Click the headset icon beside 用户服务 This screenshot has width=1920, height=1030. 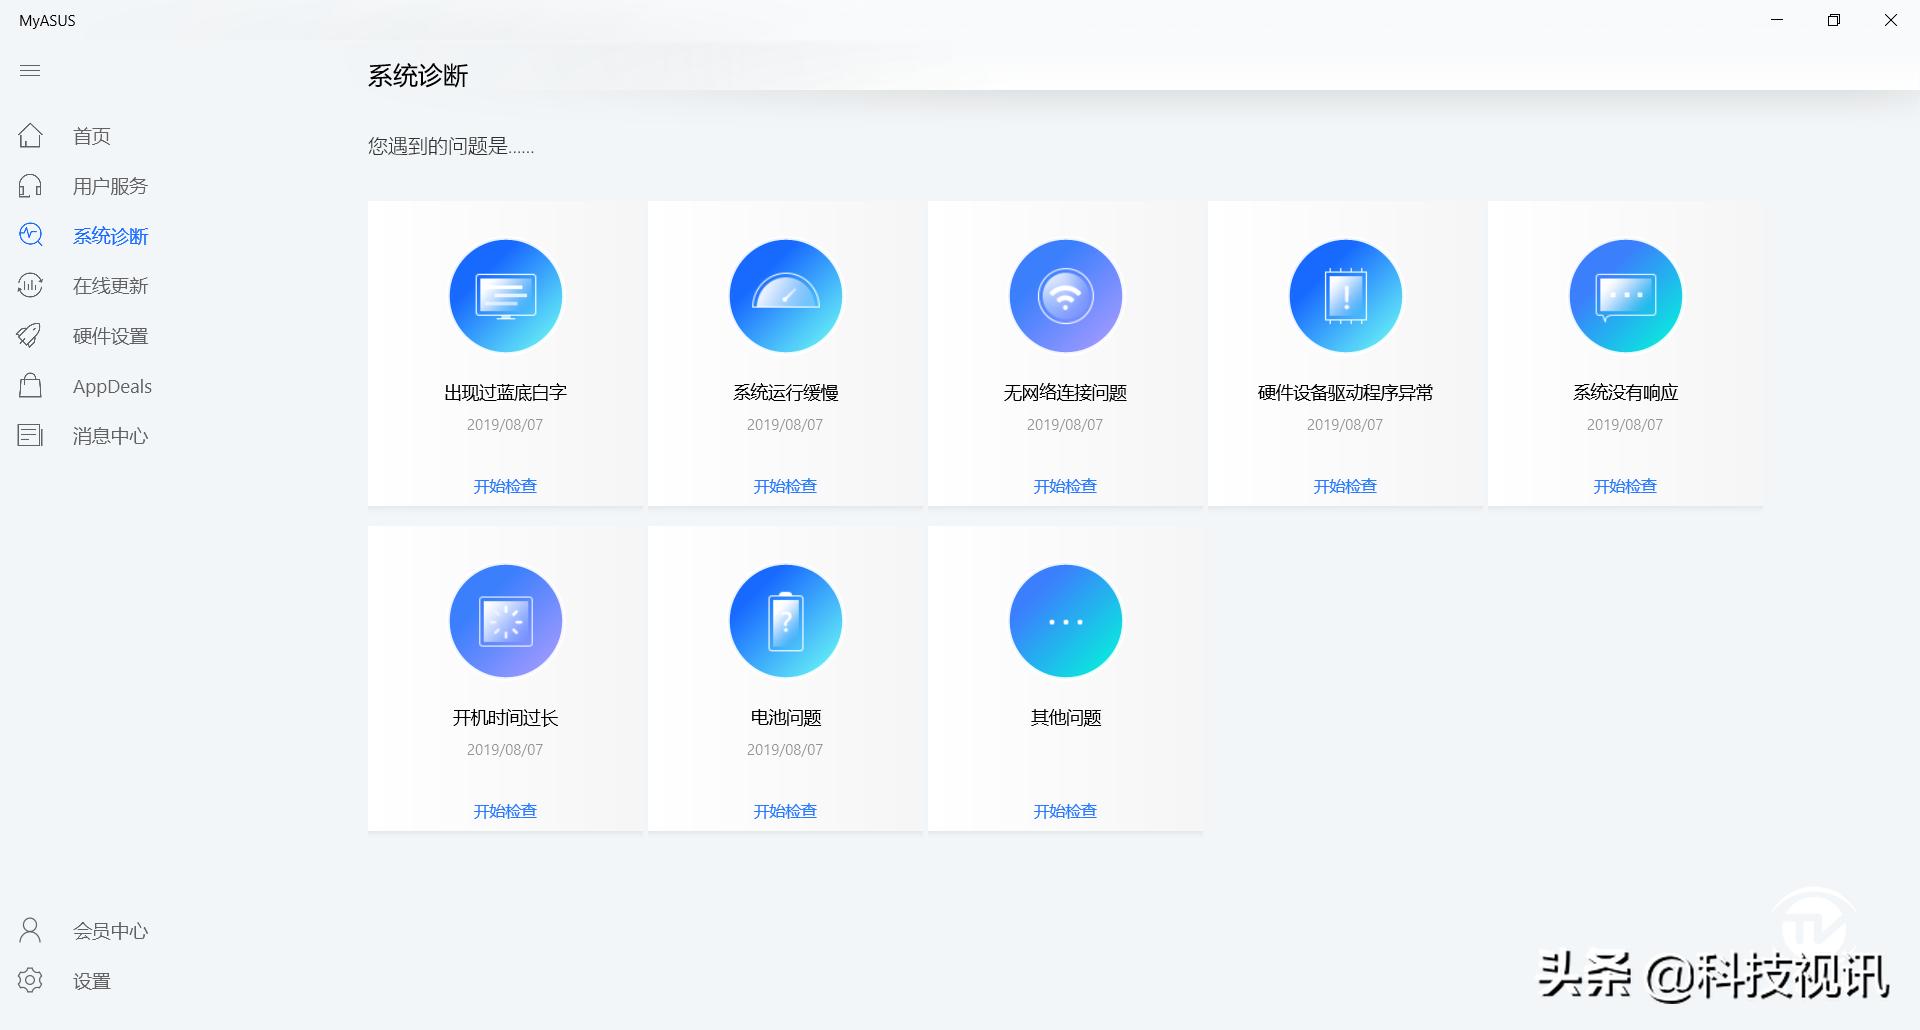pyautogui.click(x=30, y=185)
